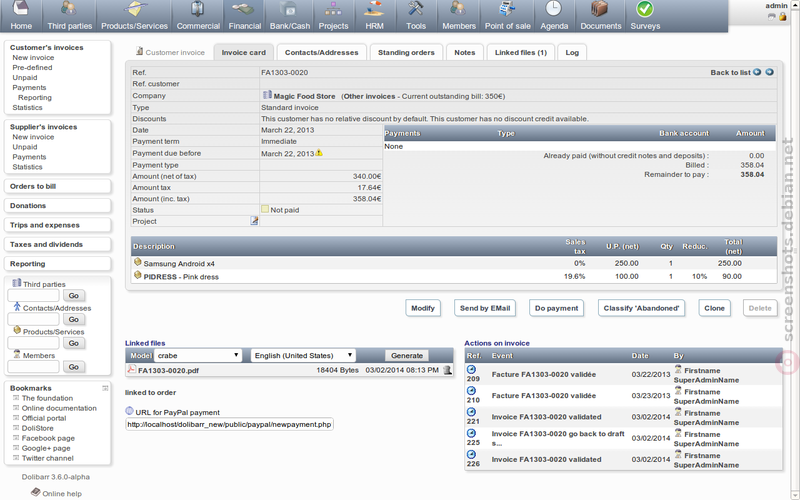Click the Clone button

tap(714, 308)
